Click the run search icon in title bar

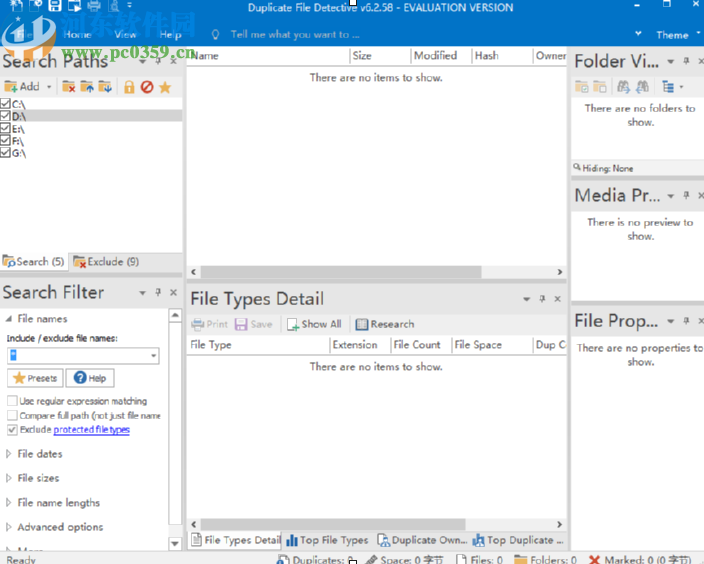point(74,6)
